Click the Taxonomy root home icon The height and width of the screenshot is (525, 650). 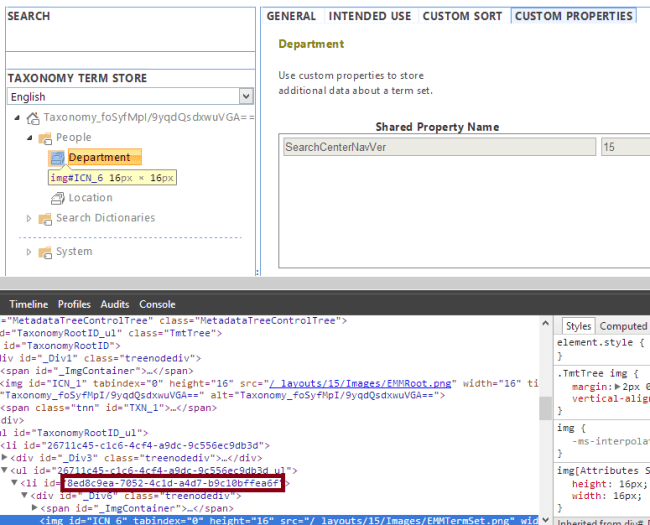(x=33, y=118)
